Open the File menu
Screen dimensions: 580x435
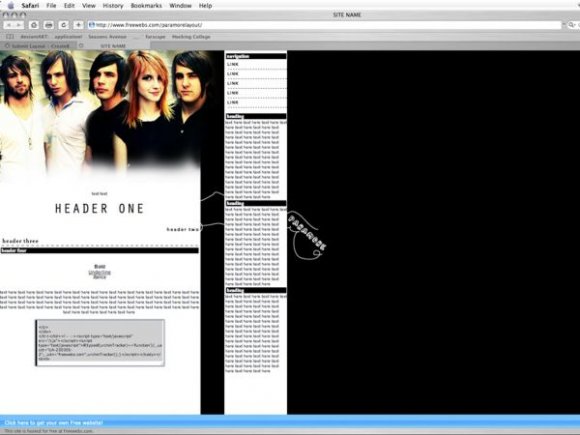click(51, 6)
